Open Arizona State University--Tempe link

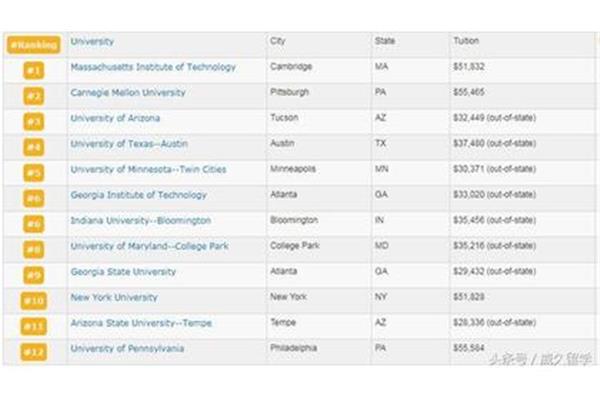pos(141,323)
